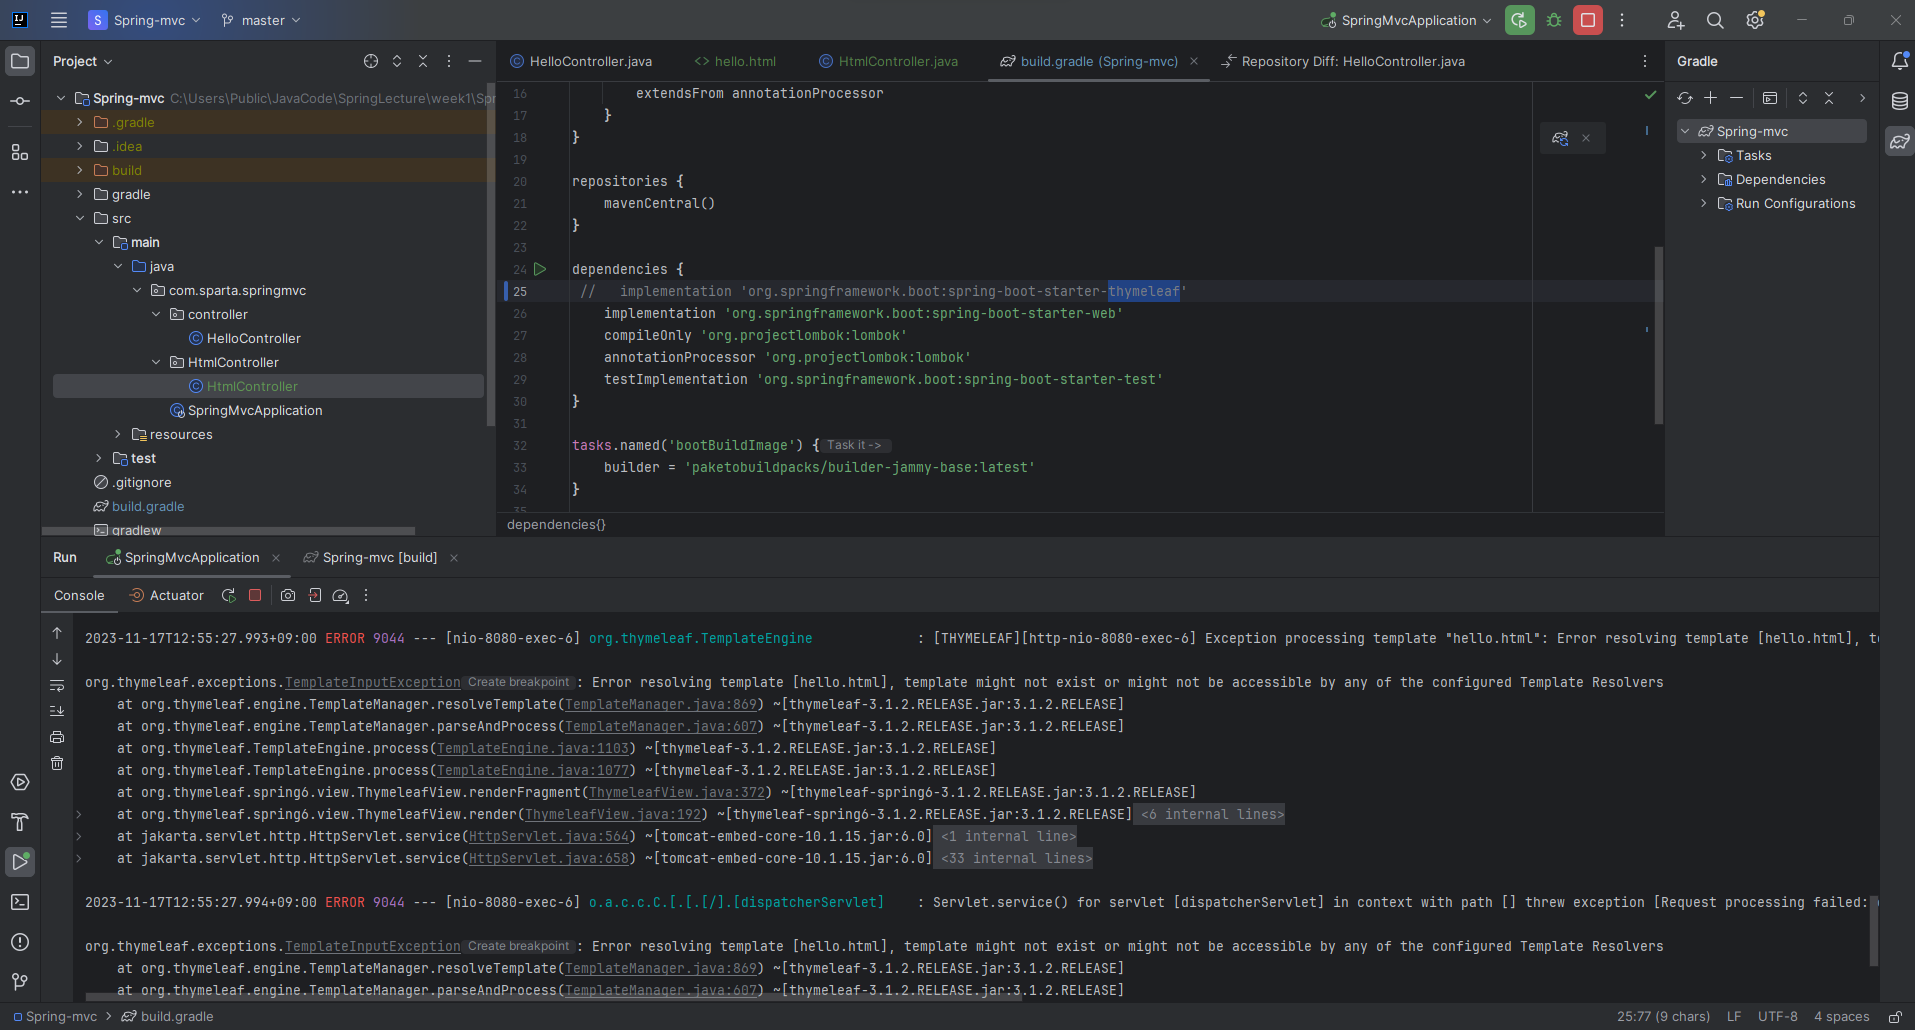The height and width of the screenshot is (1030, 1915).
Task: Run the dependencies block gutter arrow
Action: [x=540, y=269]
